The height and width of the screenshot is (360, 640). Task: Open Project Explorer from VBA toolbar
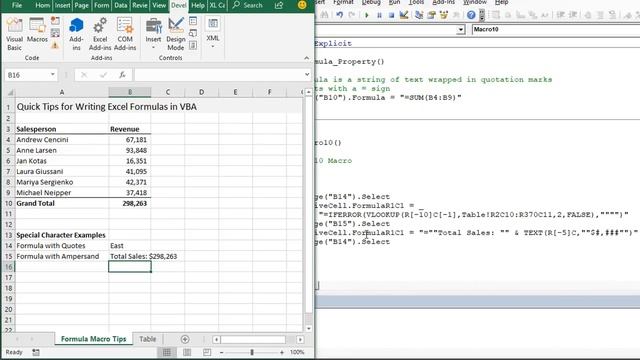419,15
